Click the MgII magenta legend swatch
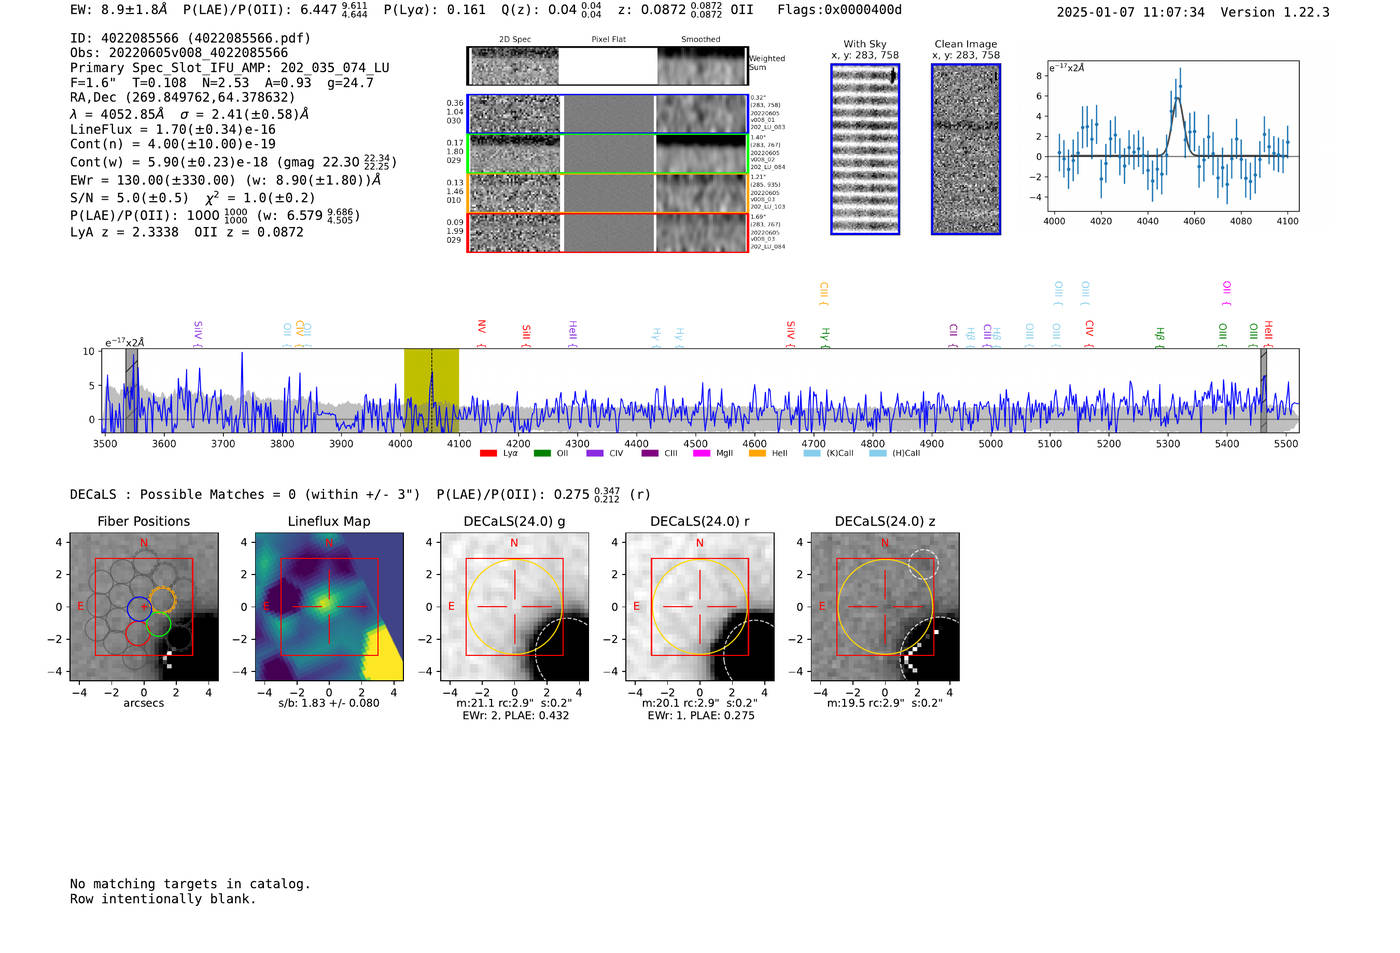1400x953 pixels. click(701, 453)
